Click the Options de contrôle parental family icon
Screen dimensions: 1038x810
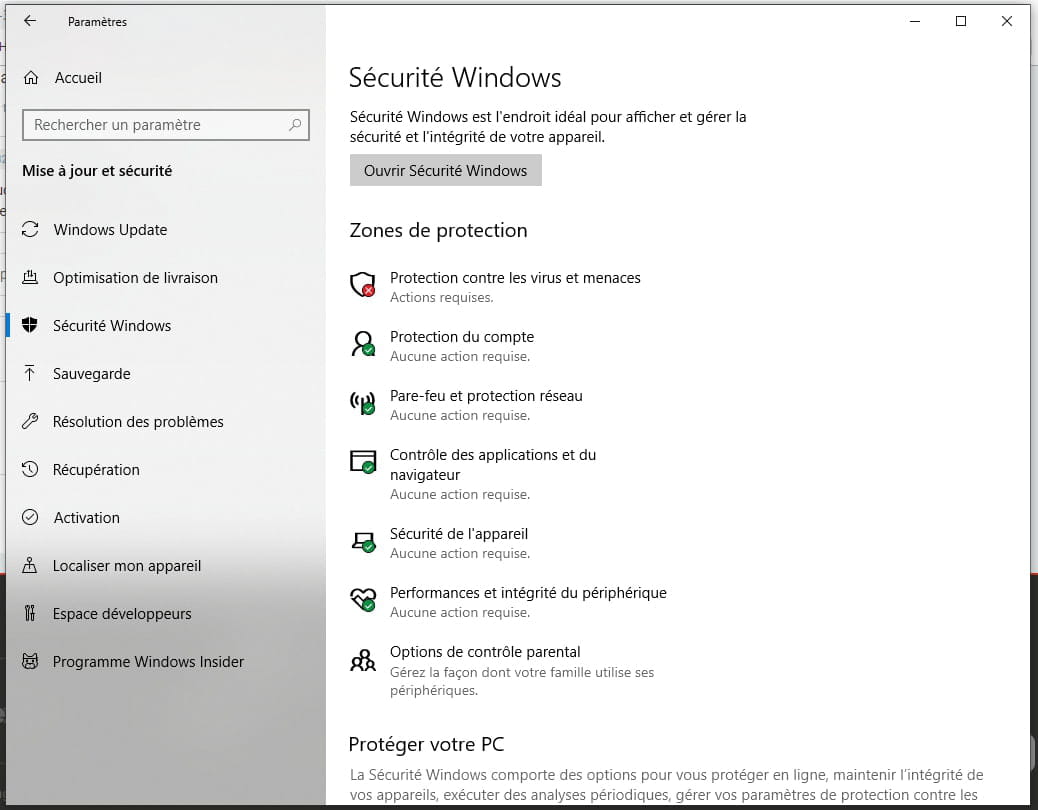(x=363, y=660)
